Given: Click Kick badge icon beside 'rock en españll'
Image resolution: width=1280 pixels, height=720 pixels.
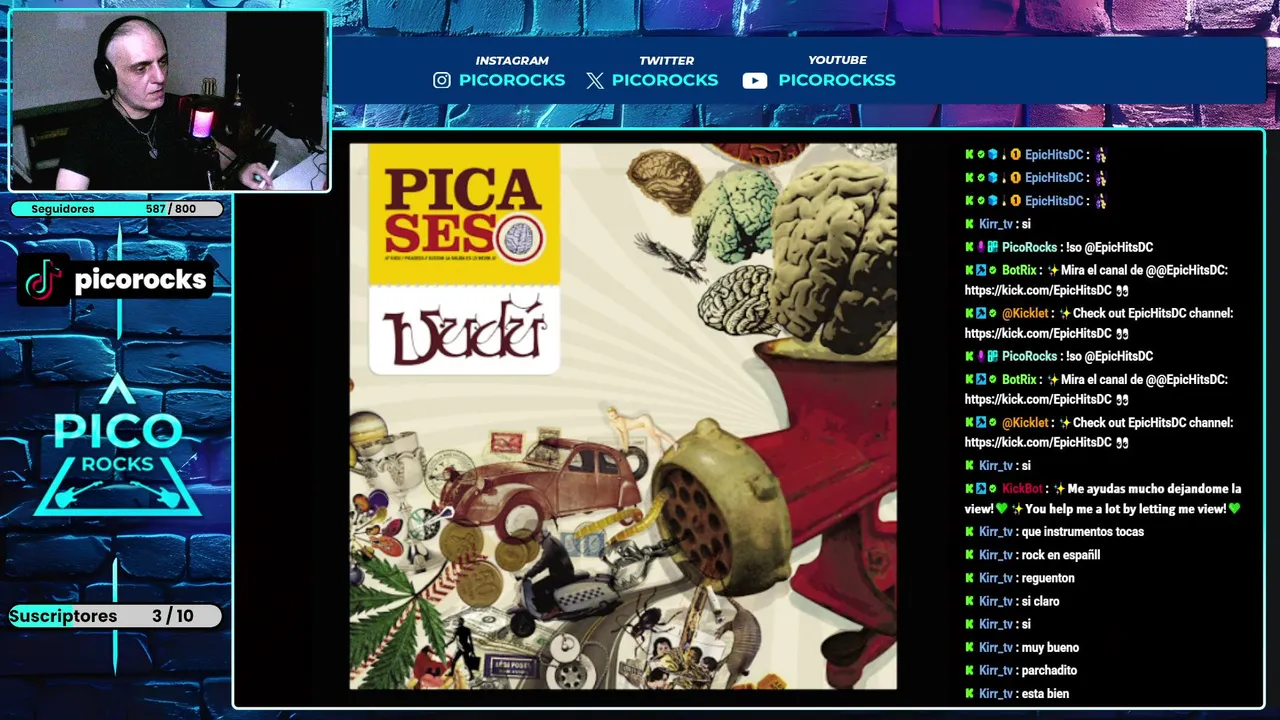Looking at the screenshot, I should coord(969,555).
